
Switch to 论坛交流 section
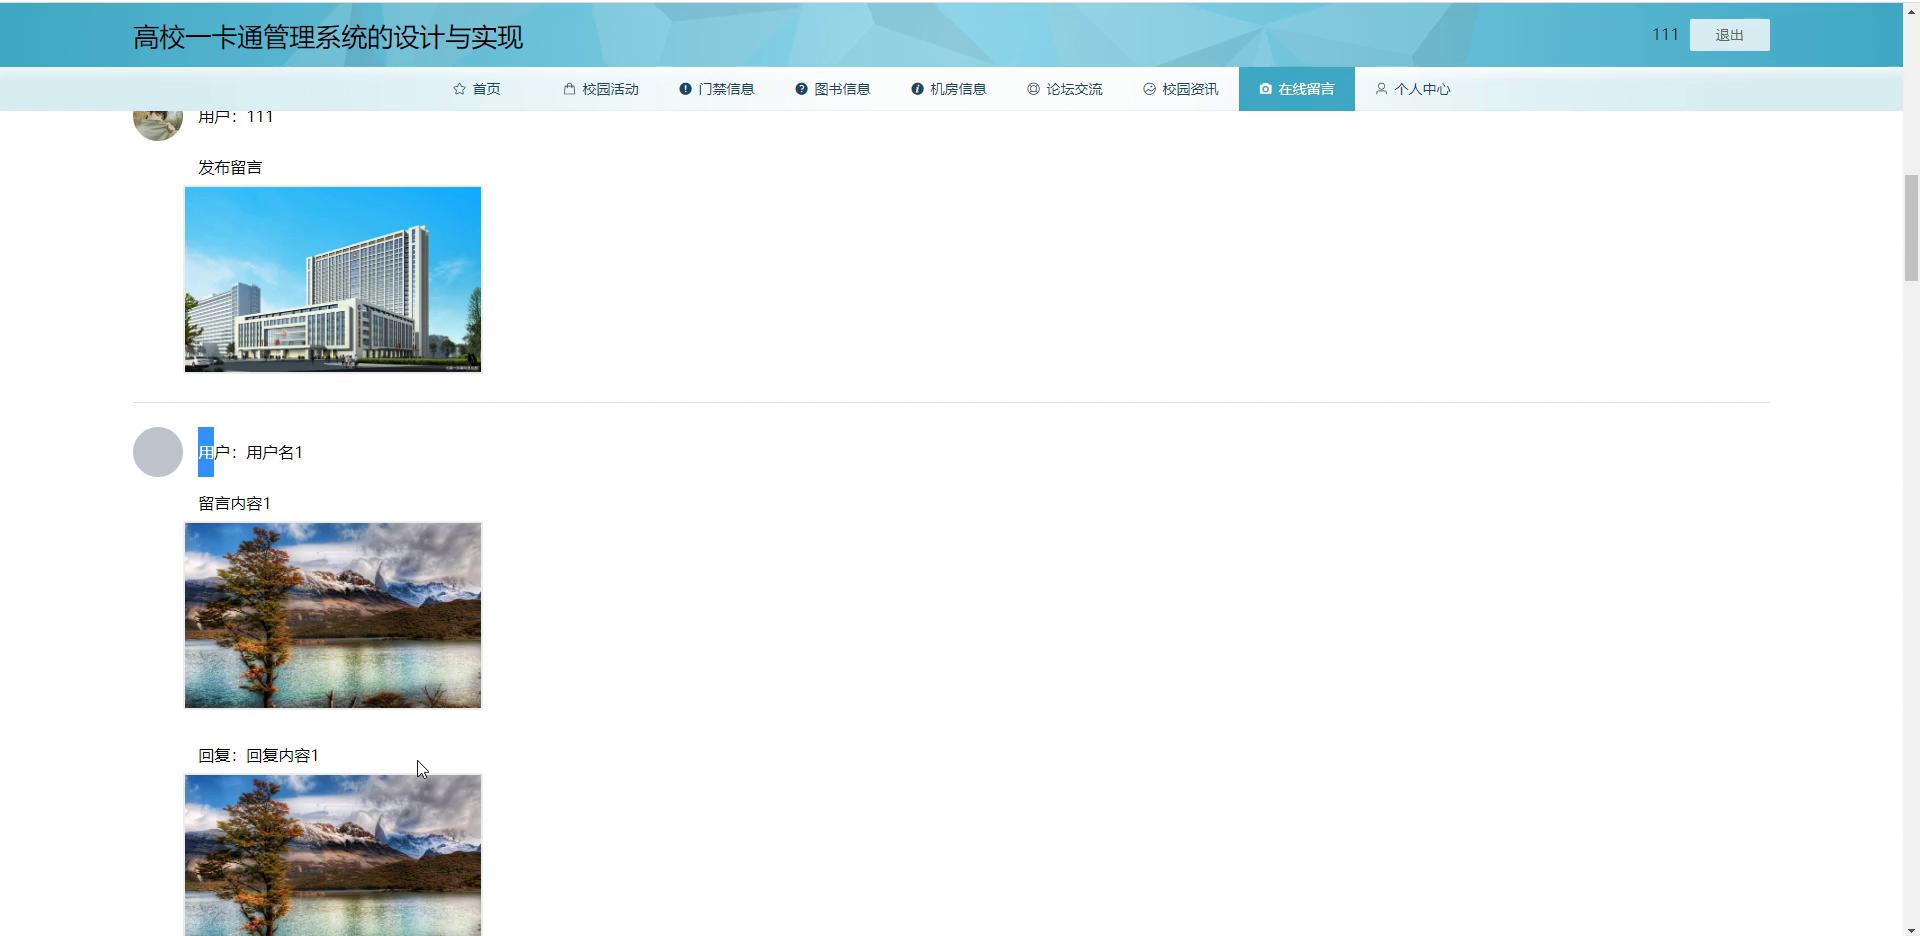(x=1065, y=89)
